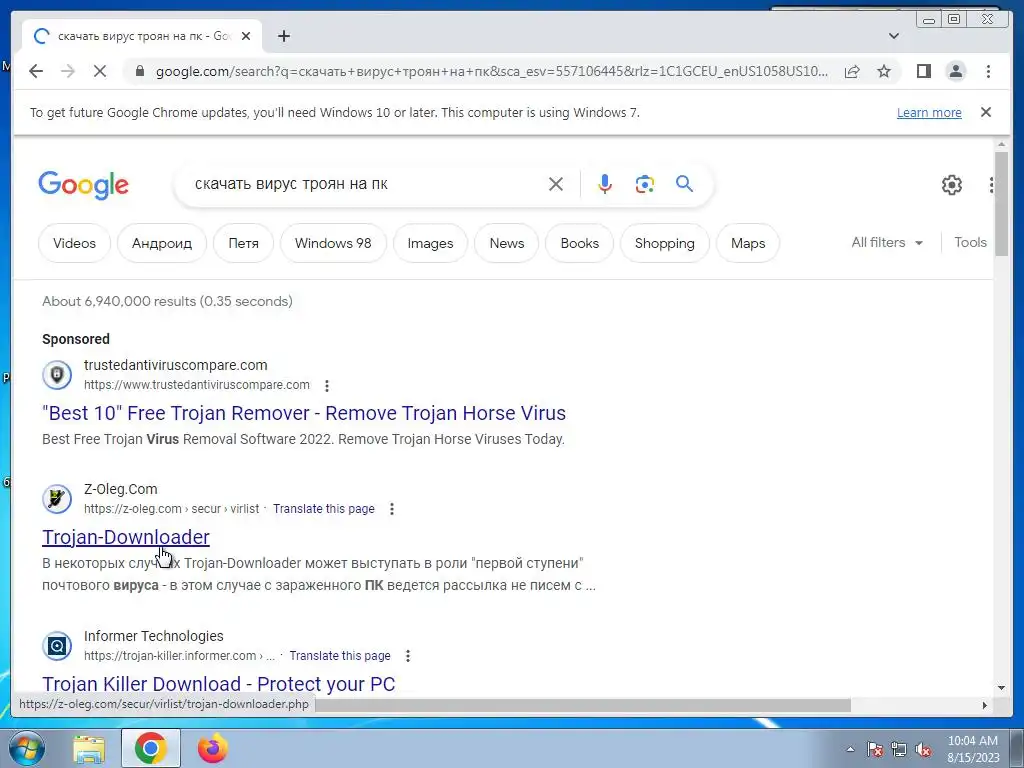Switch to News results
Screen dimensions: 1024x768
(507, 243)
